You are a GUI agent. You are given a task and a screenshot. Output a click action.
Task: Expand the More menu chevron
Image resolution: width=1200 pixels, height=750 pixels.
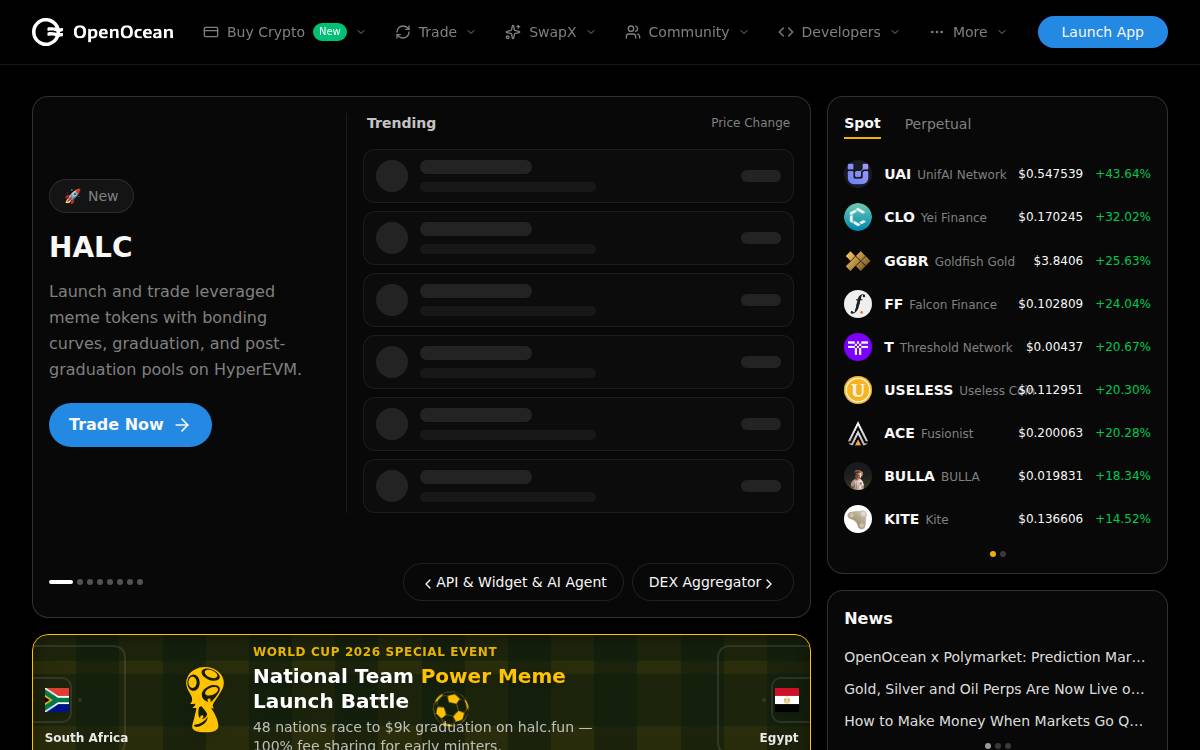(1002, 32)
